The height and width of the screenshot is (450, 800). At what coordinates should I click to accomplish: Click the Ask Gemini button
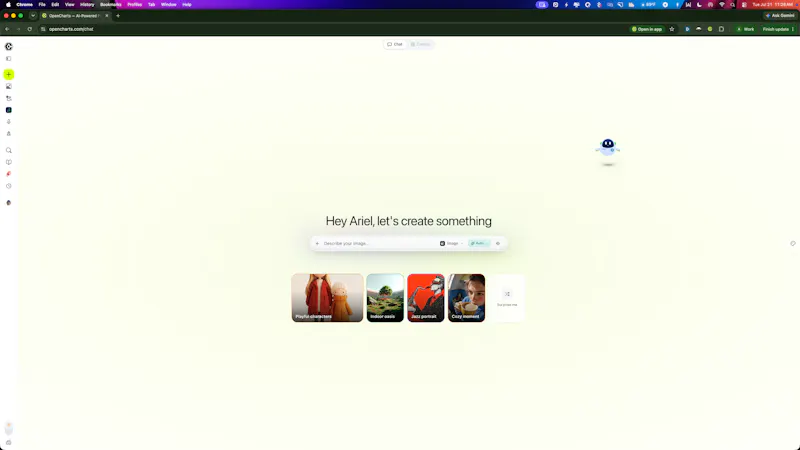(x=780, y=16)
